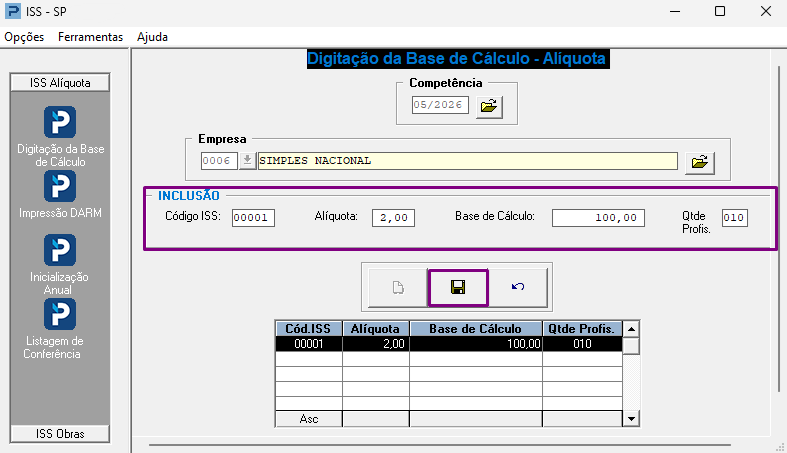The image size is (787, 453).
Task: Select grid cell 010
Action: click(582, 344)
